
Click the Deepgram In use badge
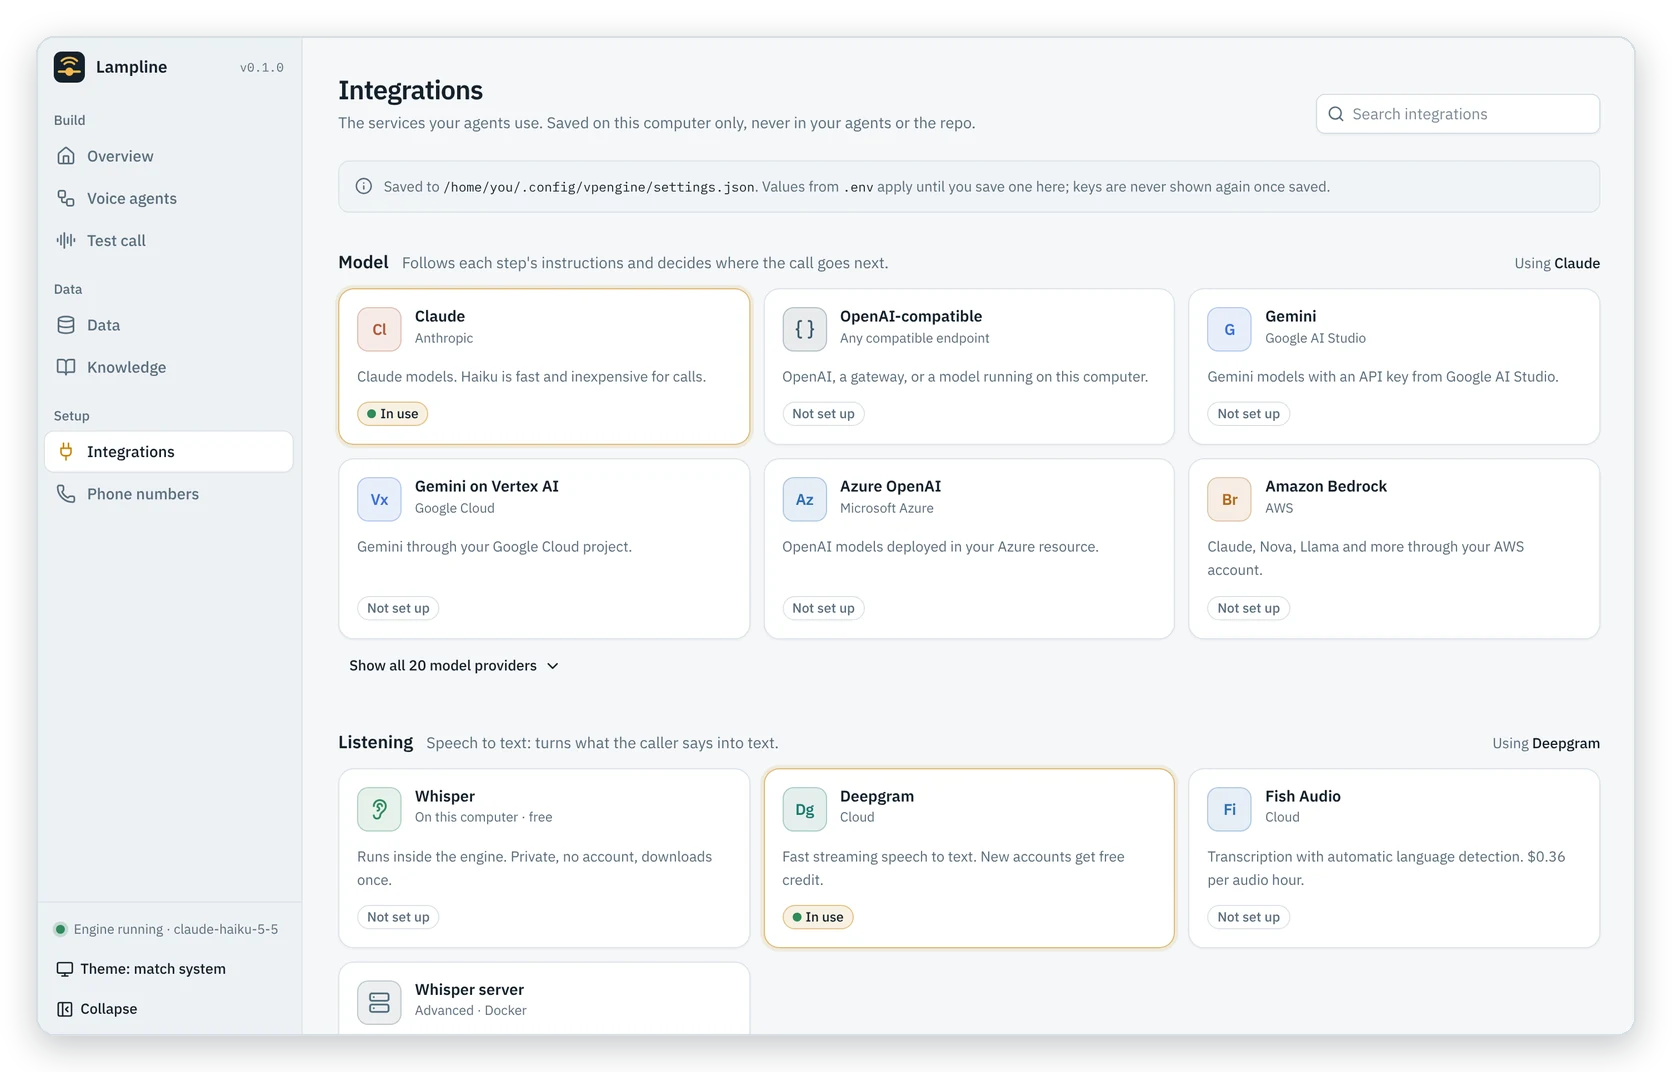(x=817, y=917)
